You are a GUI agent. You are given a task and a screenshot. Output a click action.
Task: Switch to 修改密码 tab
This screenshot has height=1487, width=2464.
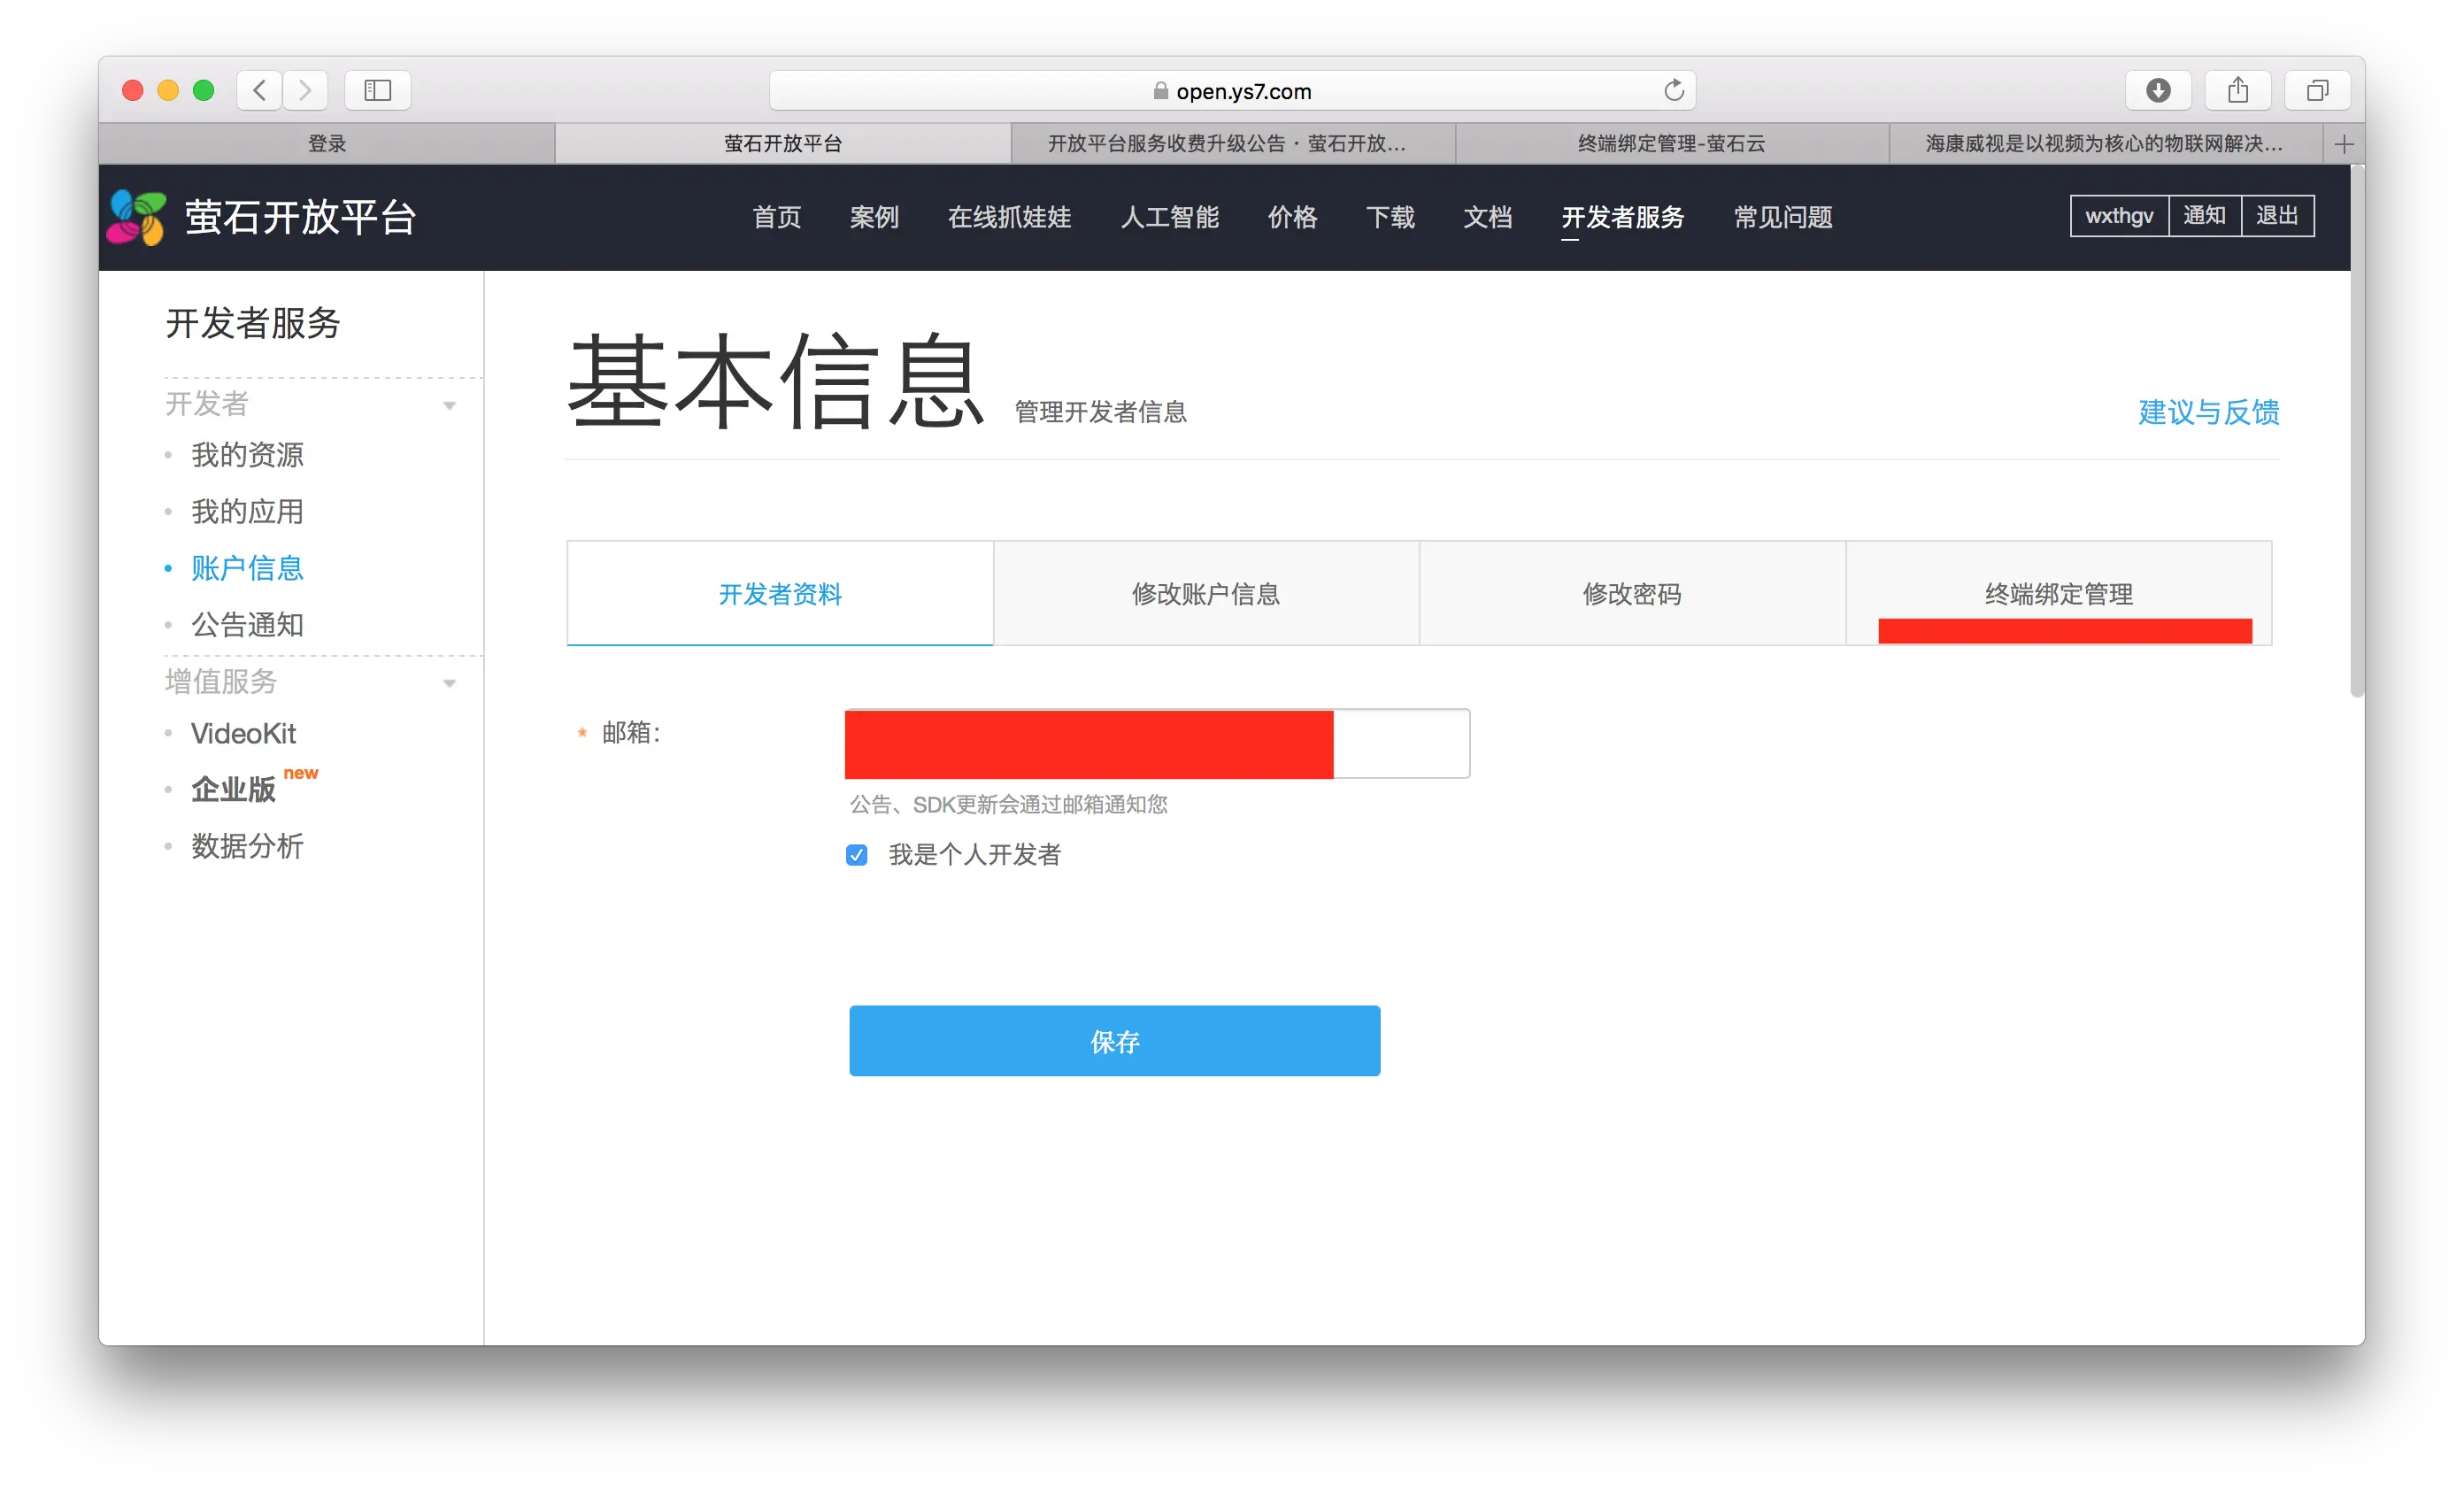(1631, 594)
